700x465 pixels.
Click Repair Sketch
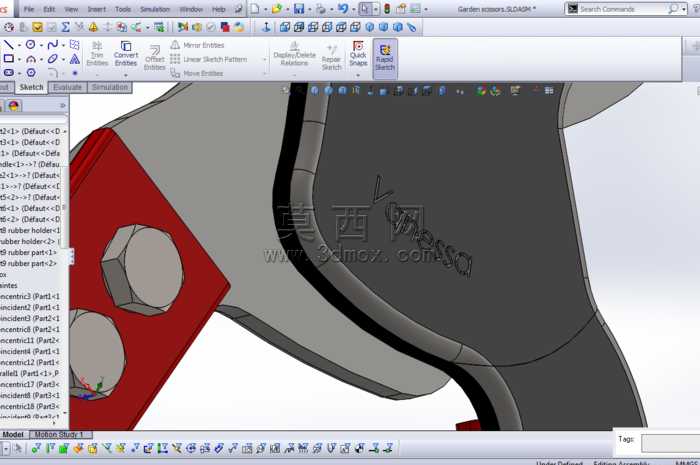pos(331,57)
